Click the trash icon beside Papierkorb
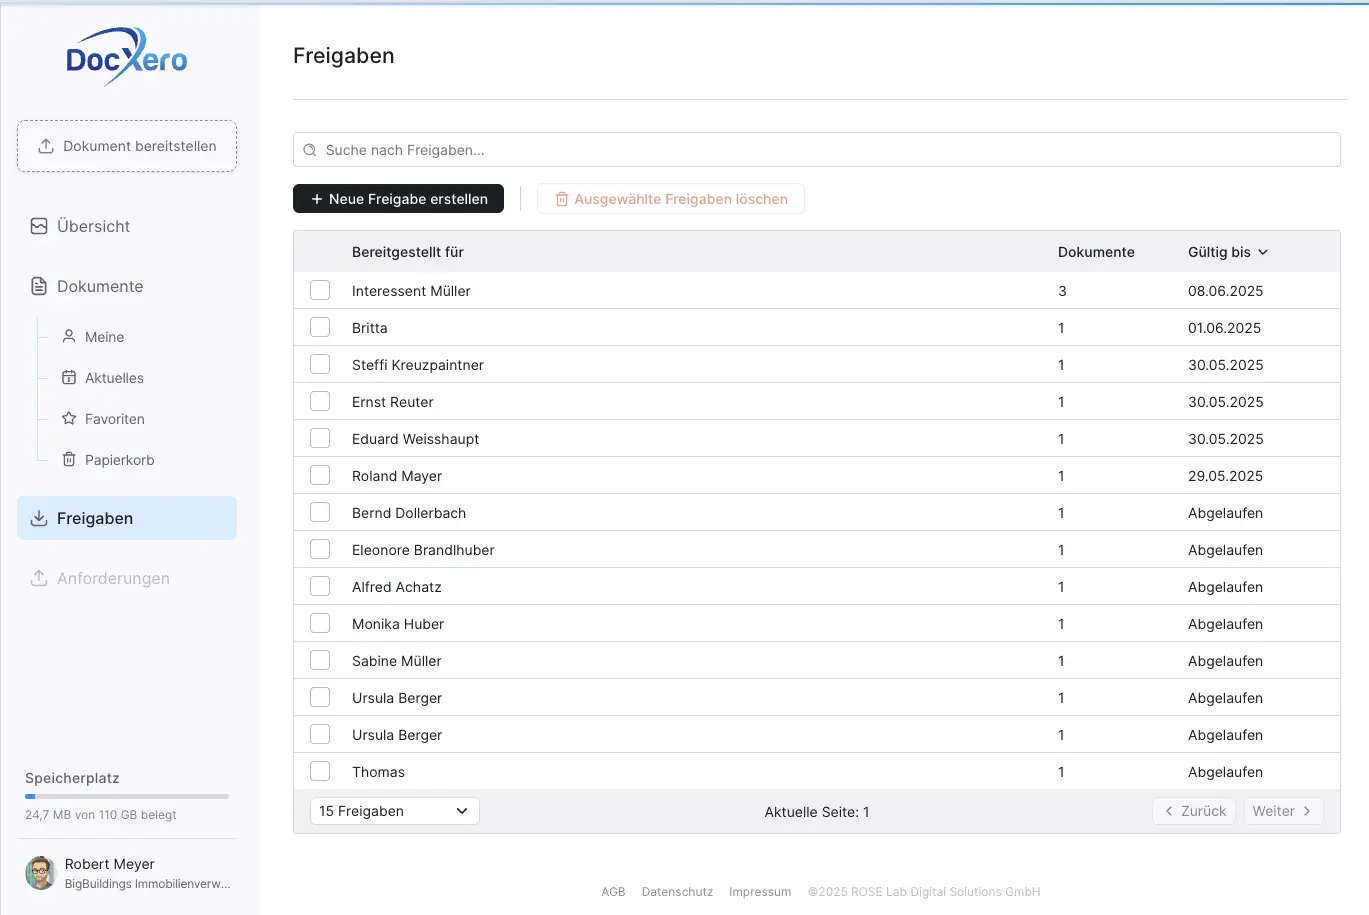This screenshot has width=1369, height=915. (69, 460)
